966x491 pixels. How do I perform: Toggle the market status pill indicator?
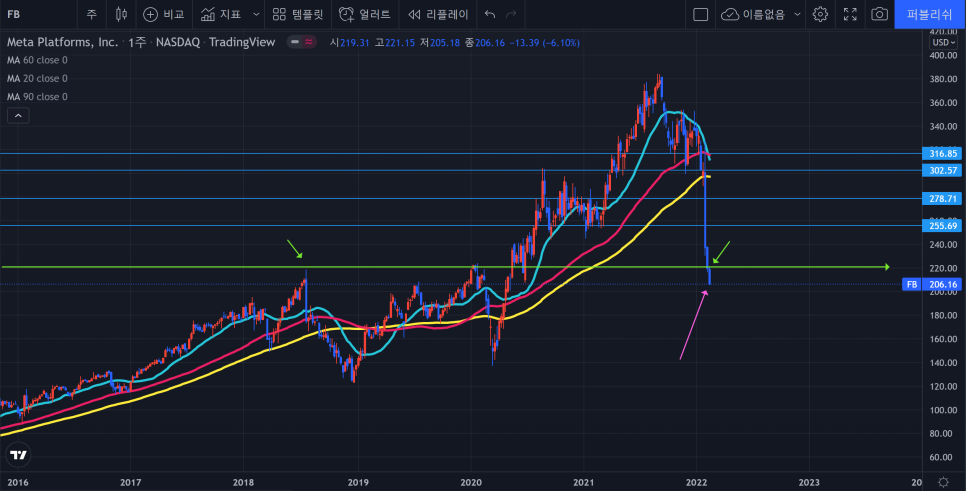(302, 42)
